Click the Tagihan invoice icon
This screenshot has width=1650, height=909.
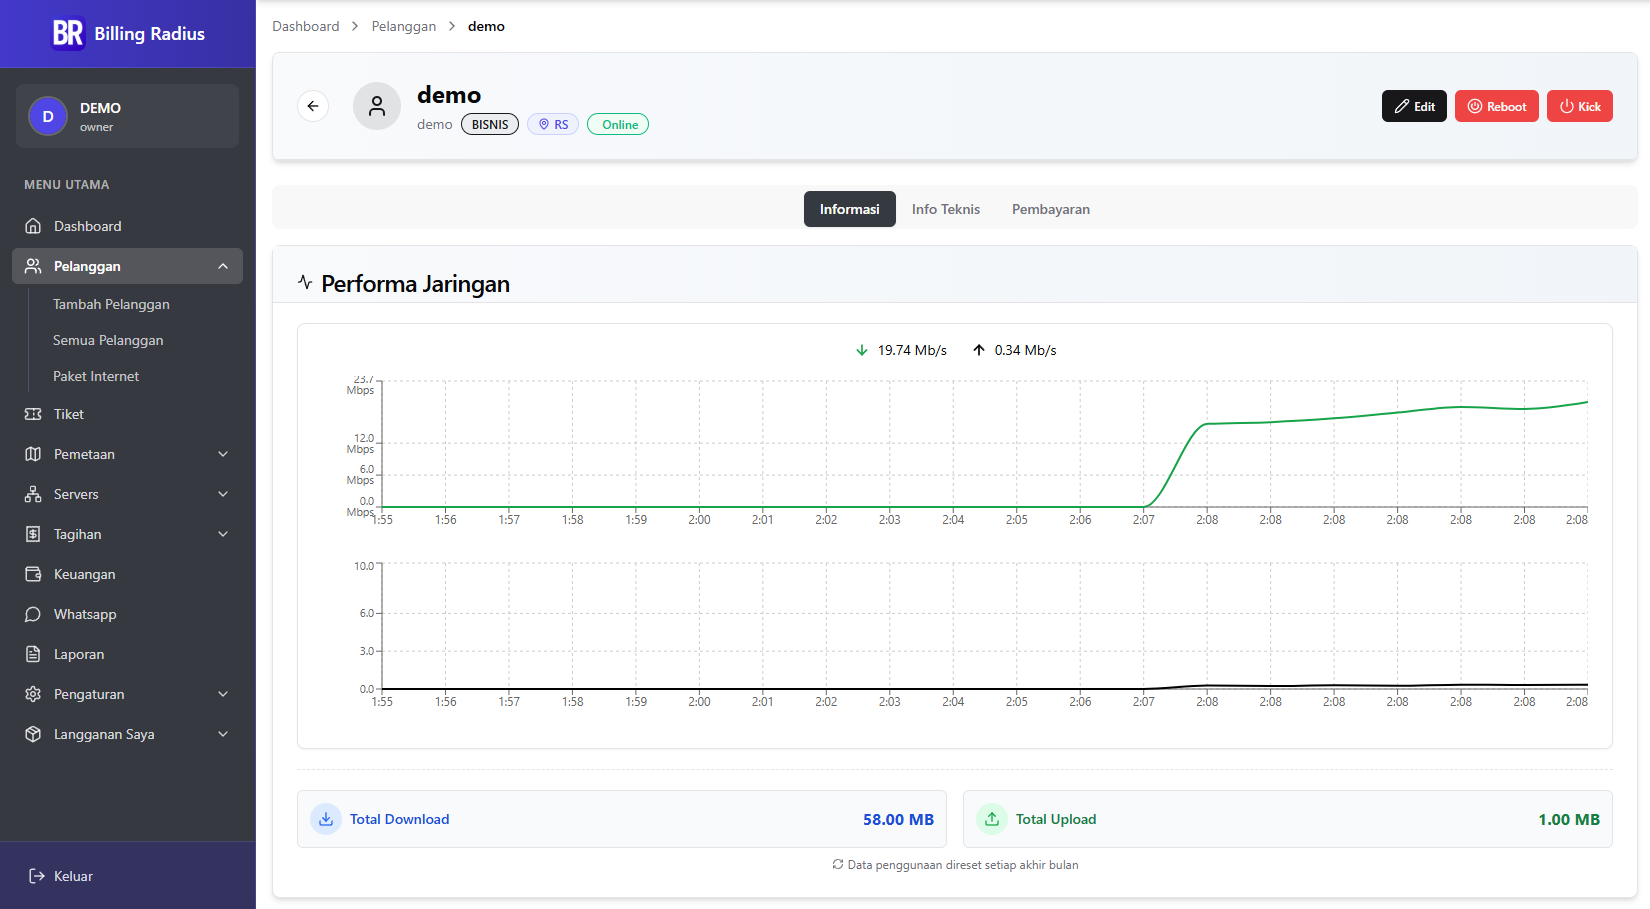click(x=33, y=534)
